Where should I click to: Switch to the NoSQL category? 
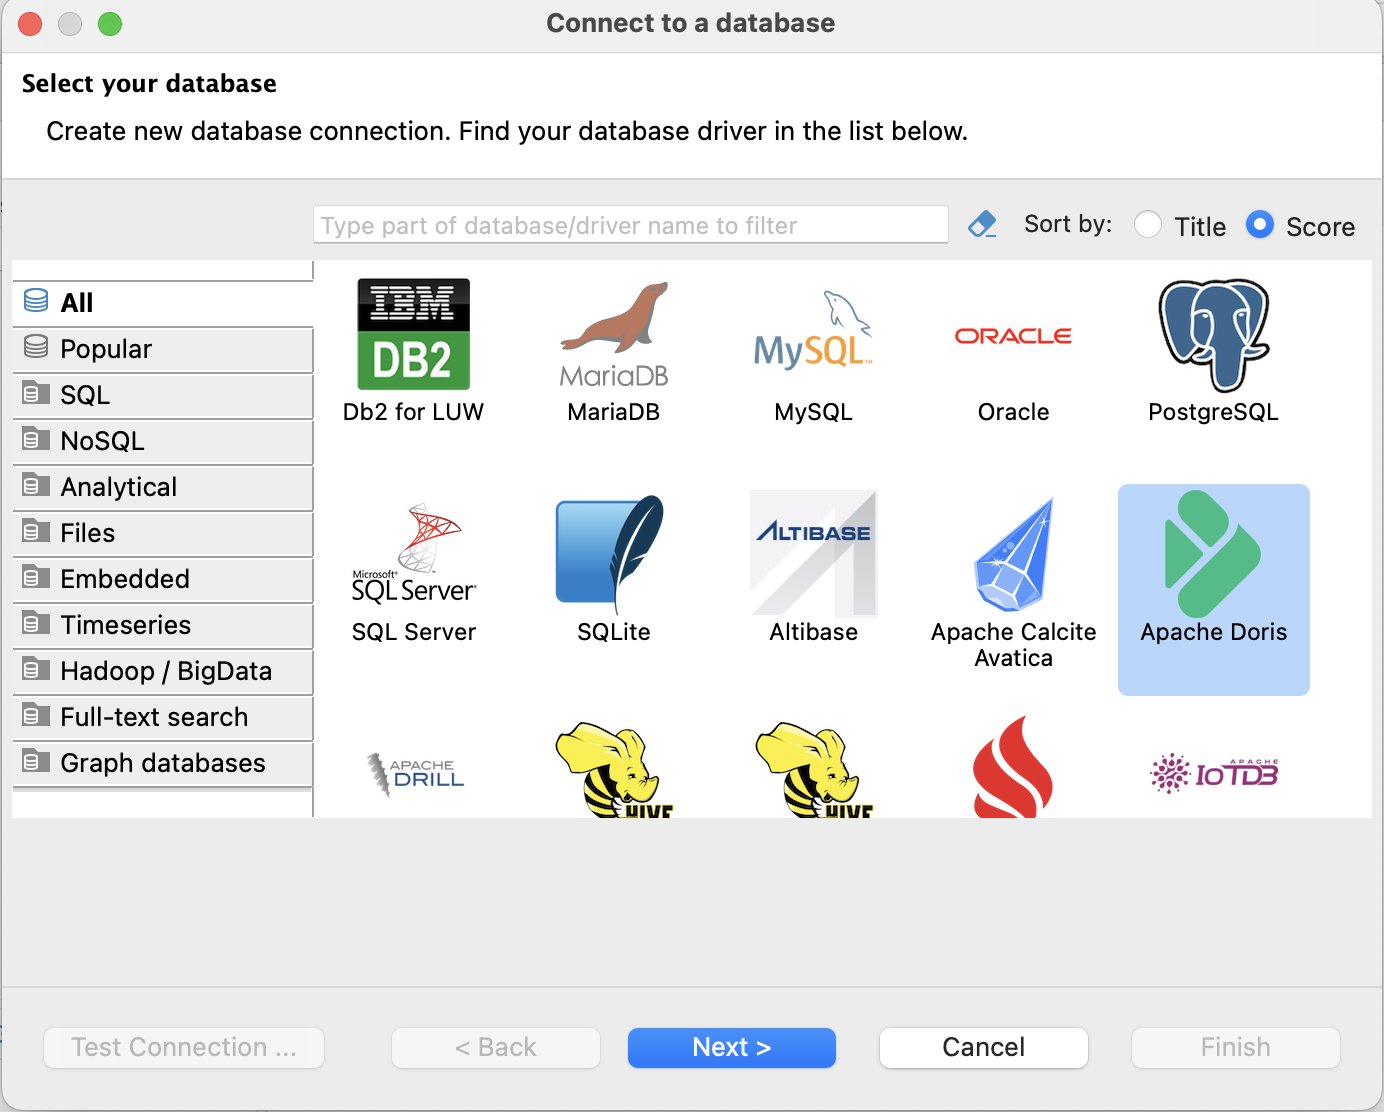[163, 441]
